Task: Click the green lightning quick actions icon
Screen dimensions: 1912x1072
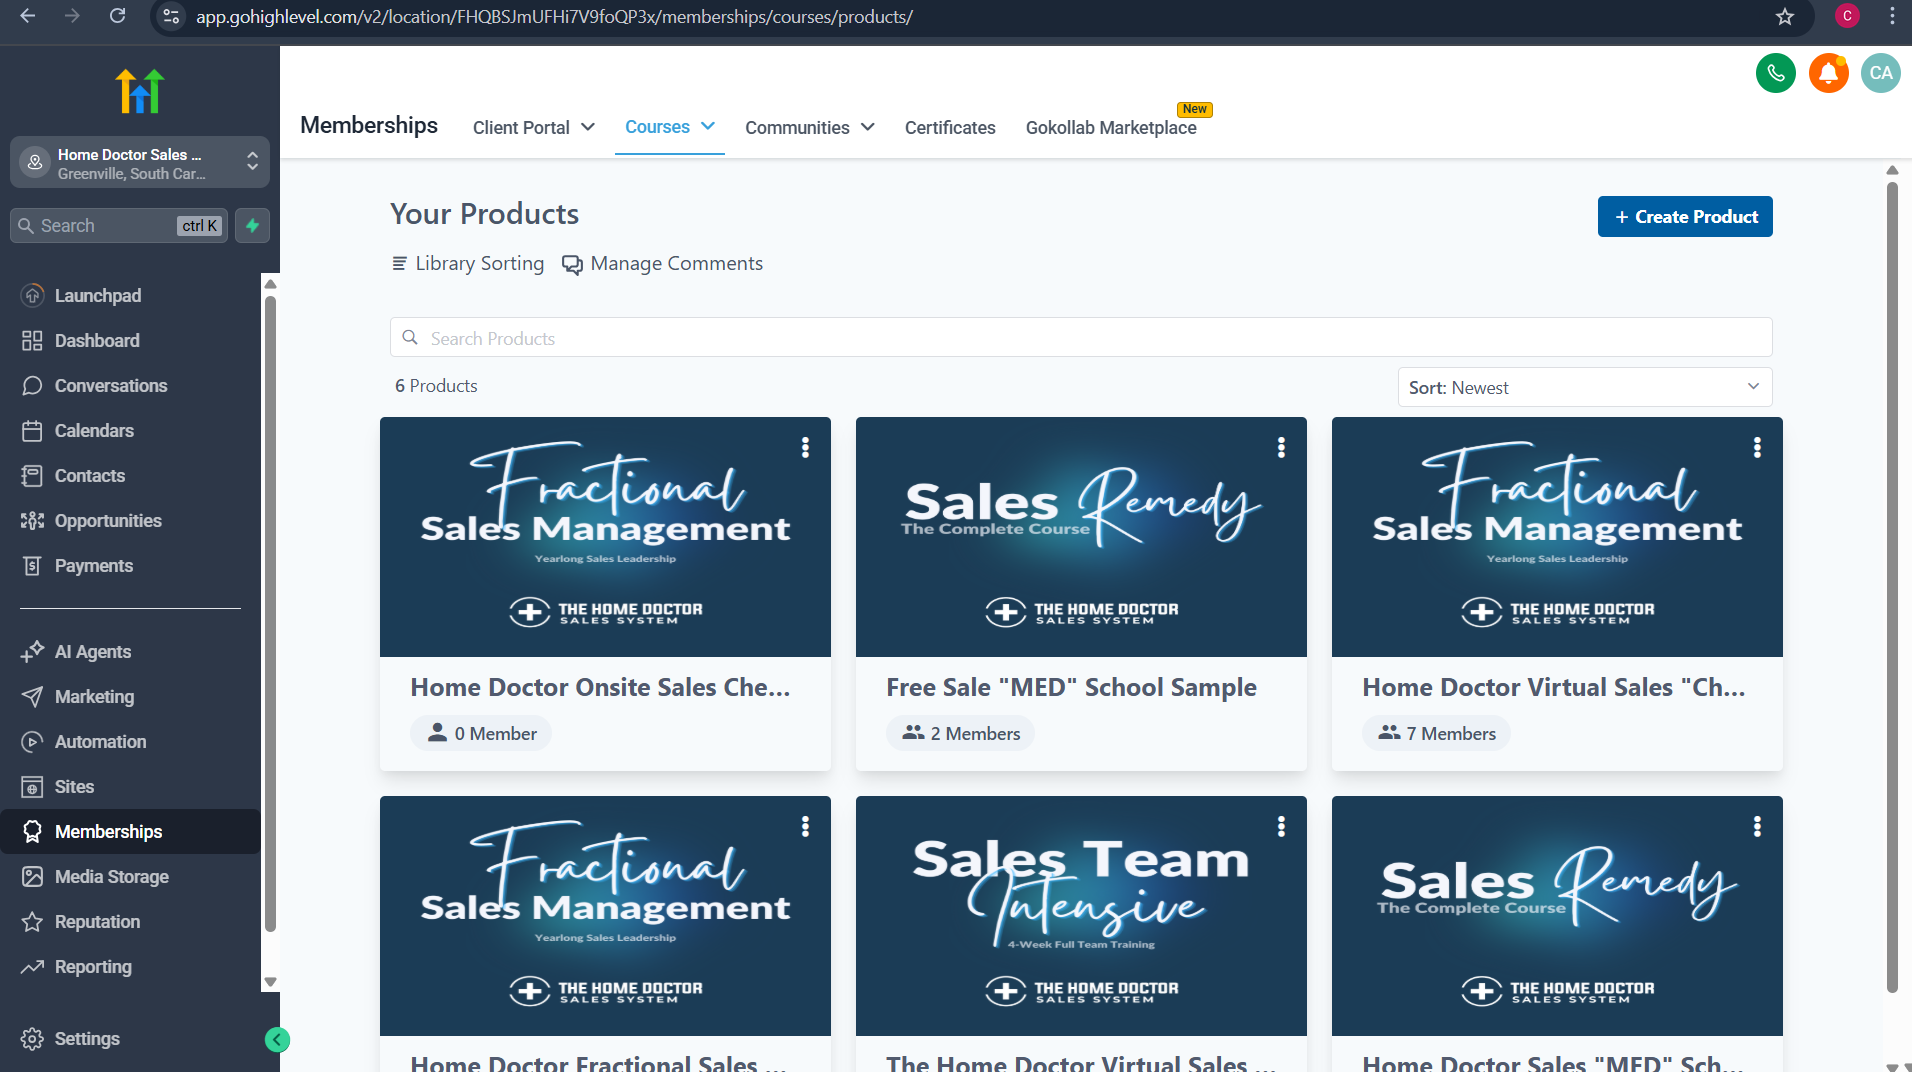Action: (253, 226)
